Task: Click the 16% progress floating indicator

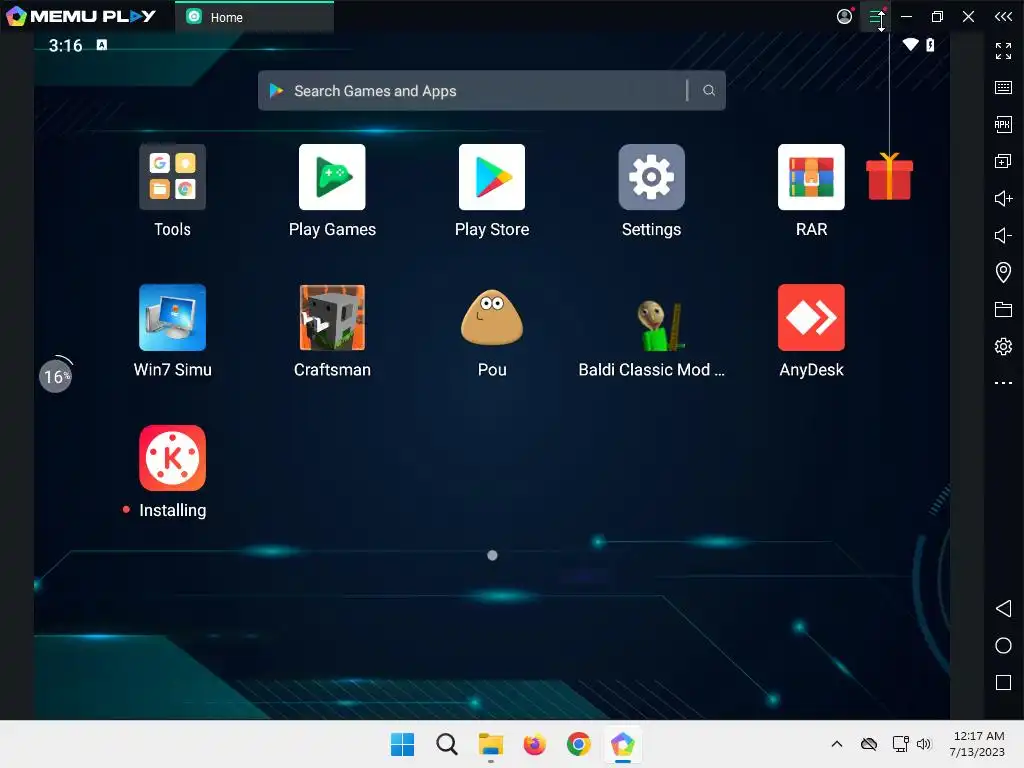Action: 56,376
